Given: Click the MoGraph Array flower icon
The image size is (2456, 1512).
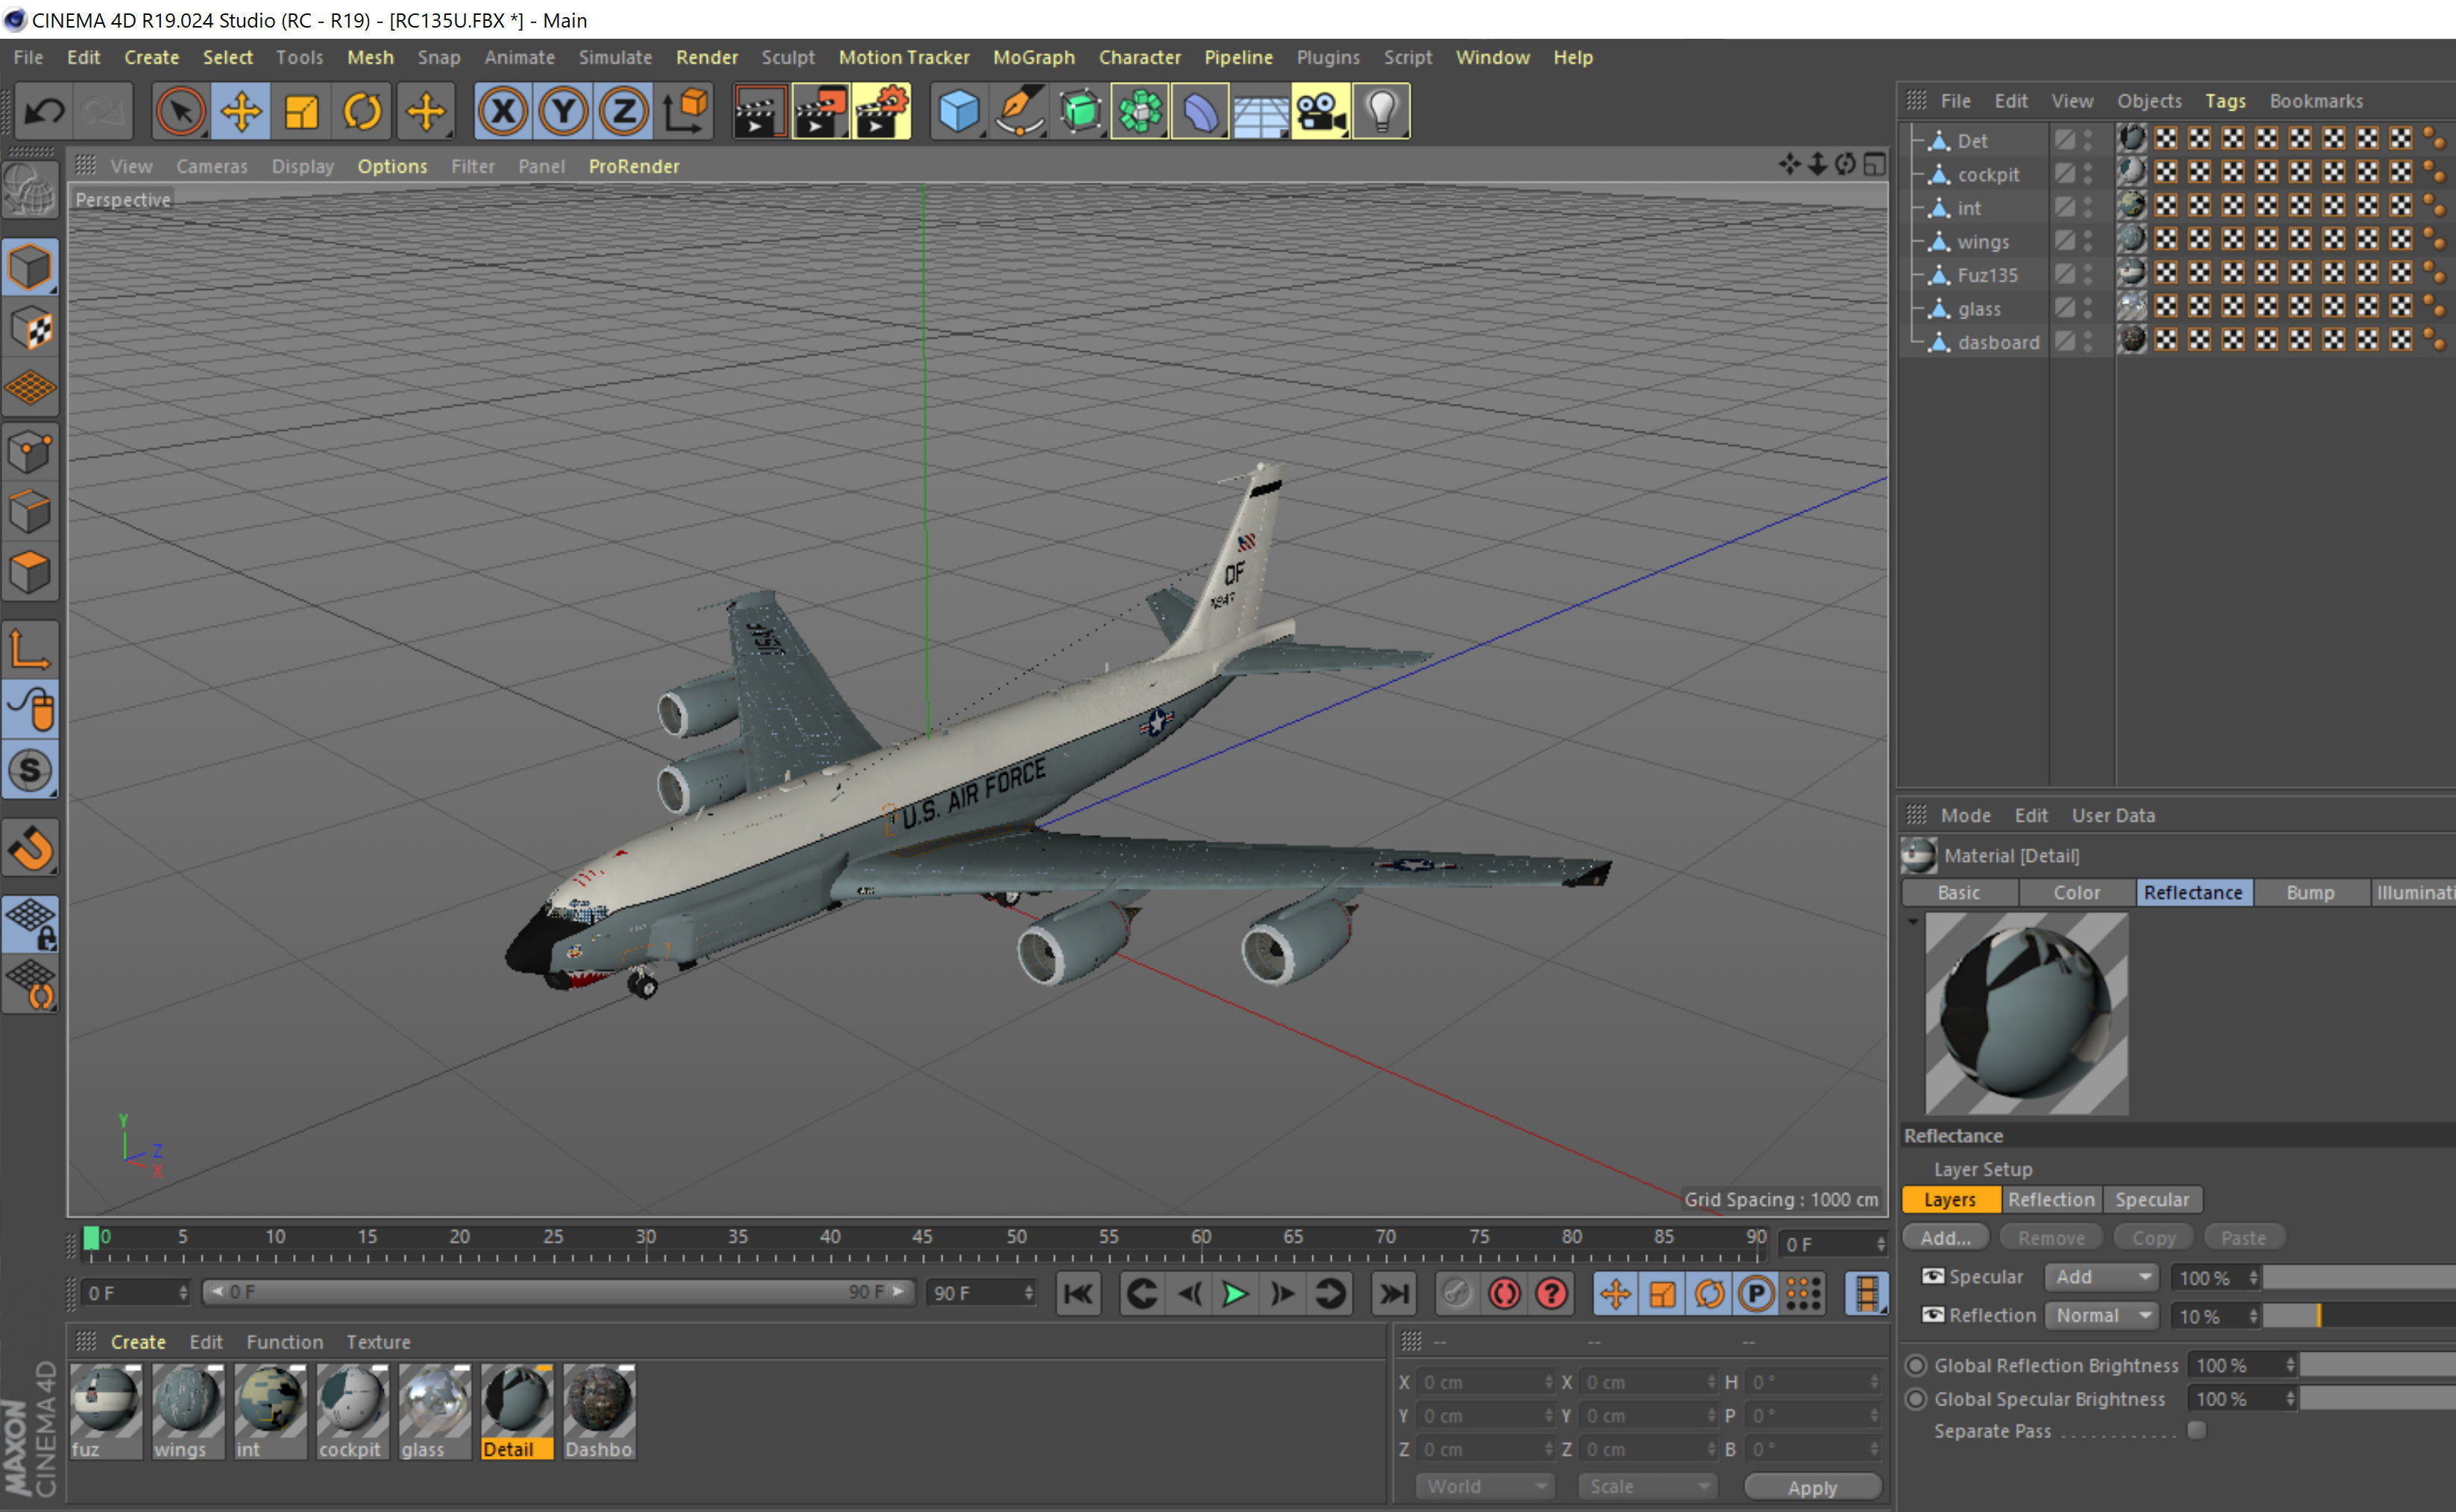Looking at the screenshot, I should coord(1140,111).
